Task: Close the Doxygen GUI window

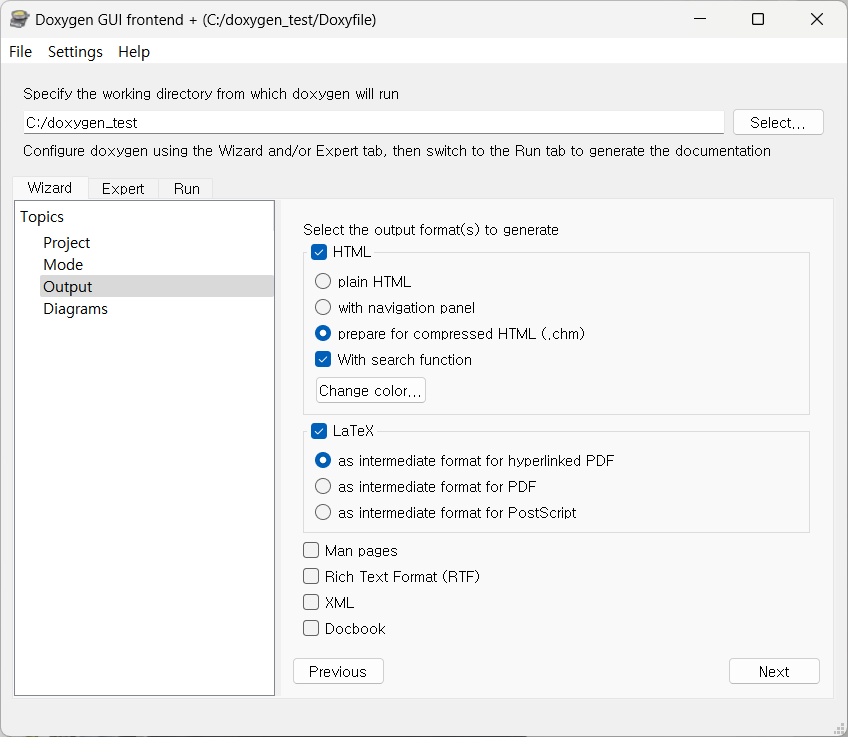Action: click(x=817, y=19)
